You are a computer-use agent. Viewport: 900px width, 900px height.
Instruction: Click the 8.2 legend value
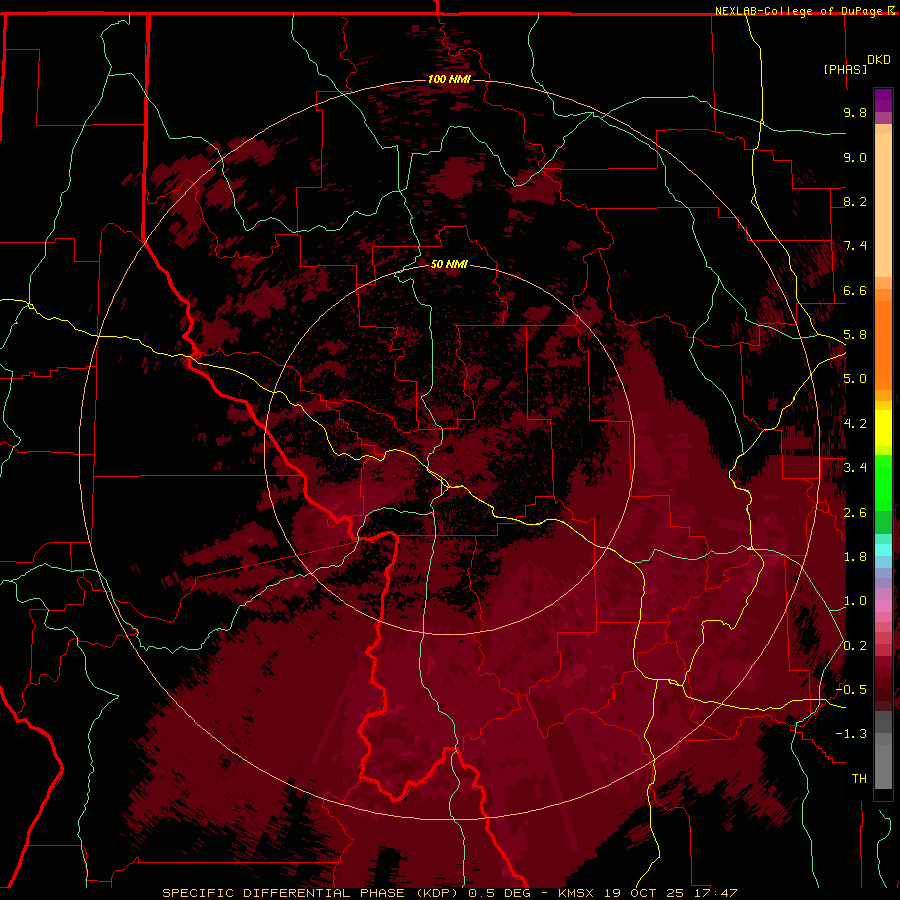[x=855, y=201]
